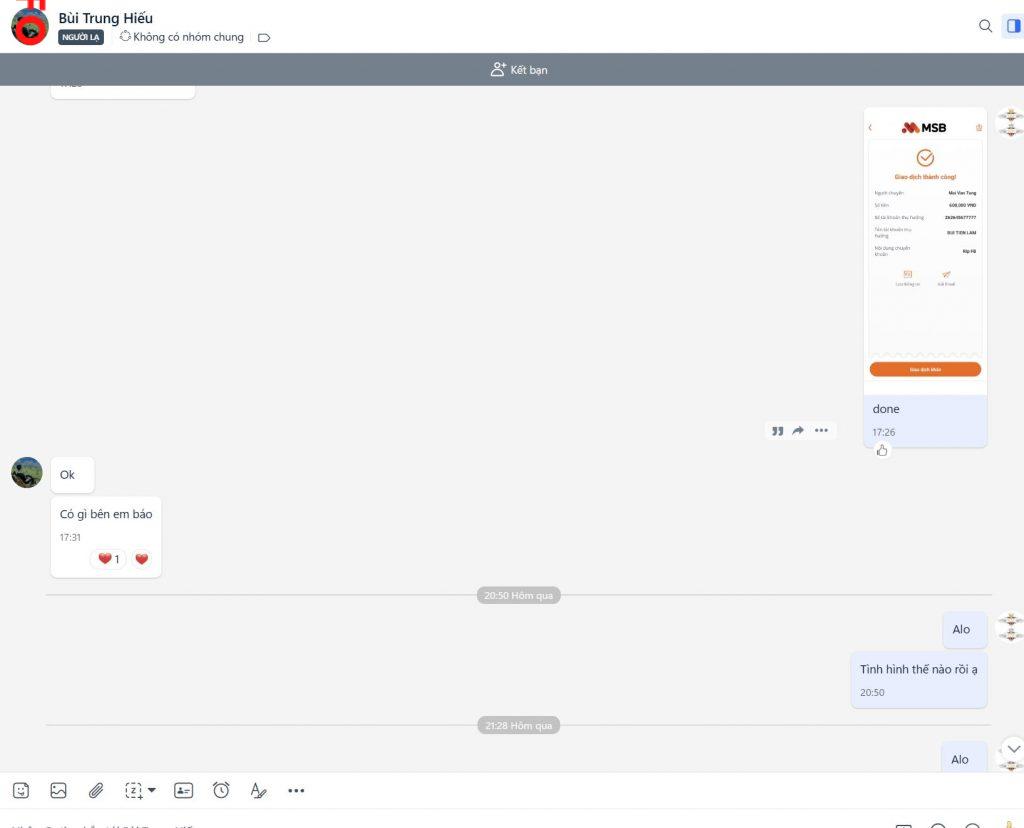The width and height of the screenshot is (1024, 828).
Task: Open the screenshot capture dropdown arrow
Action: click(152, 790)
